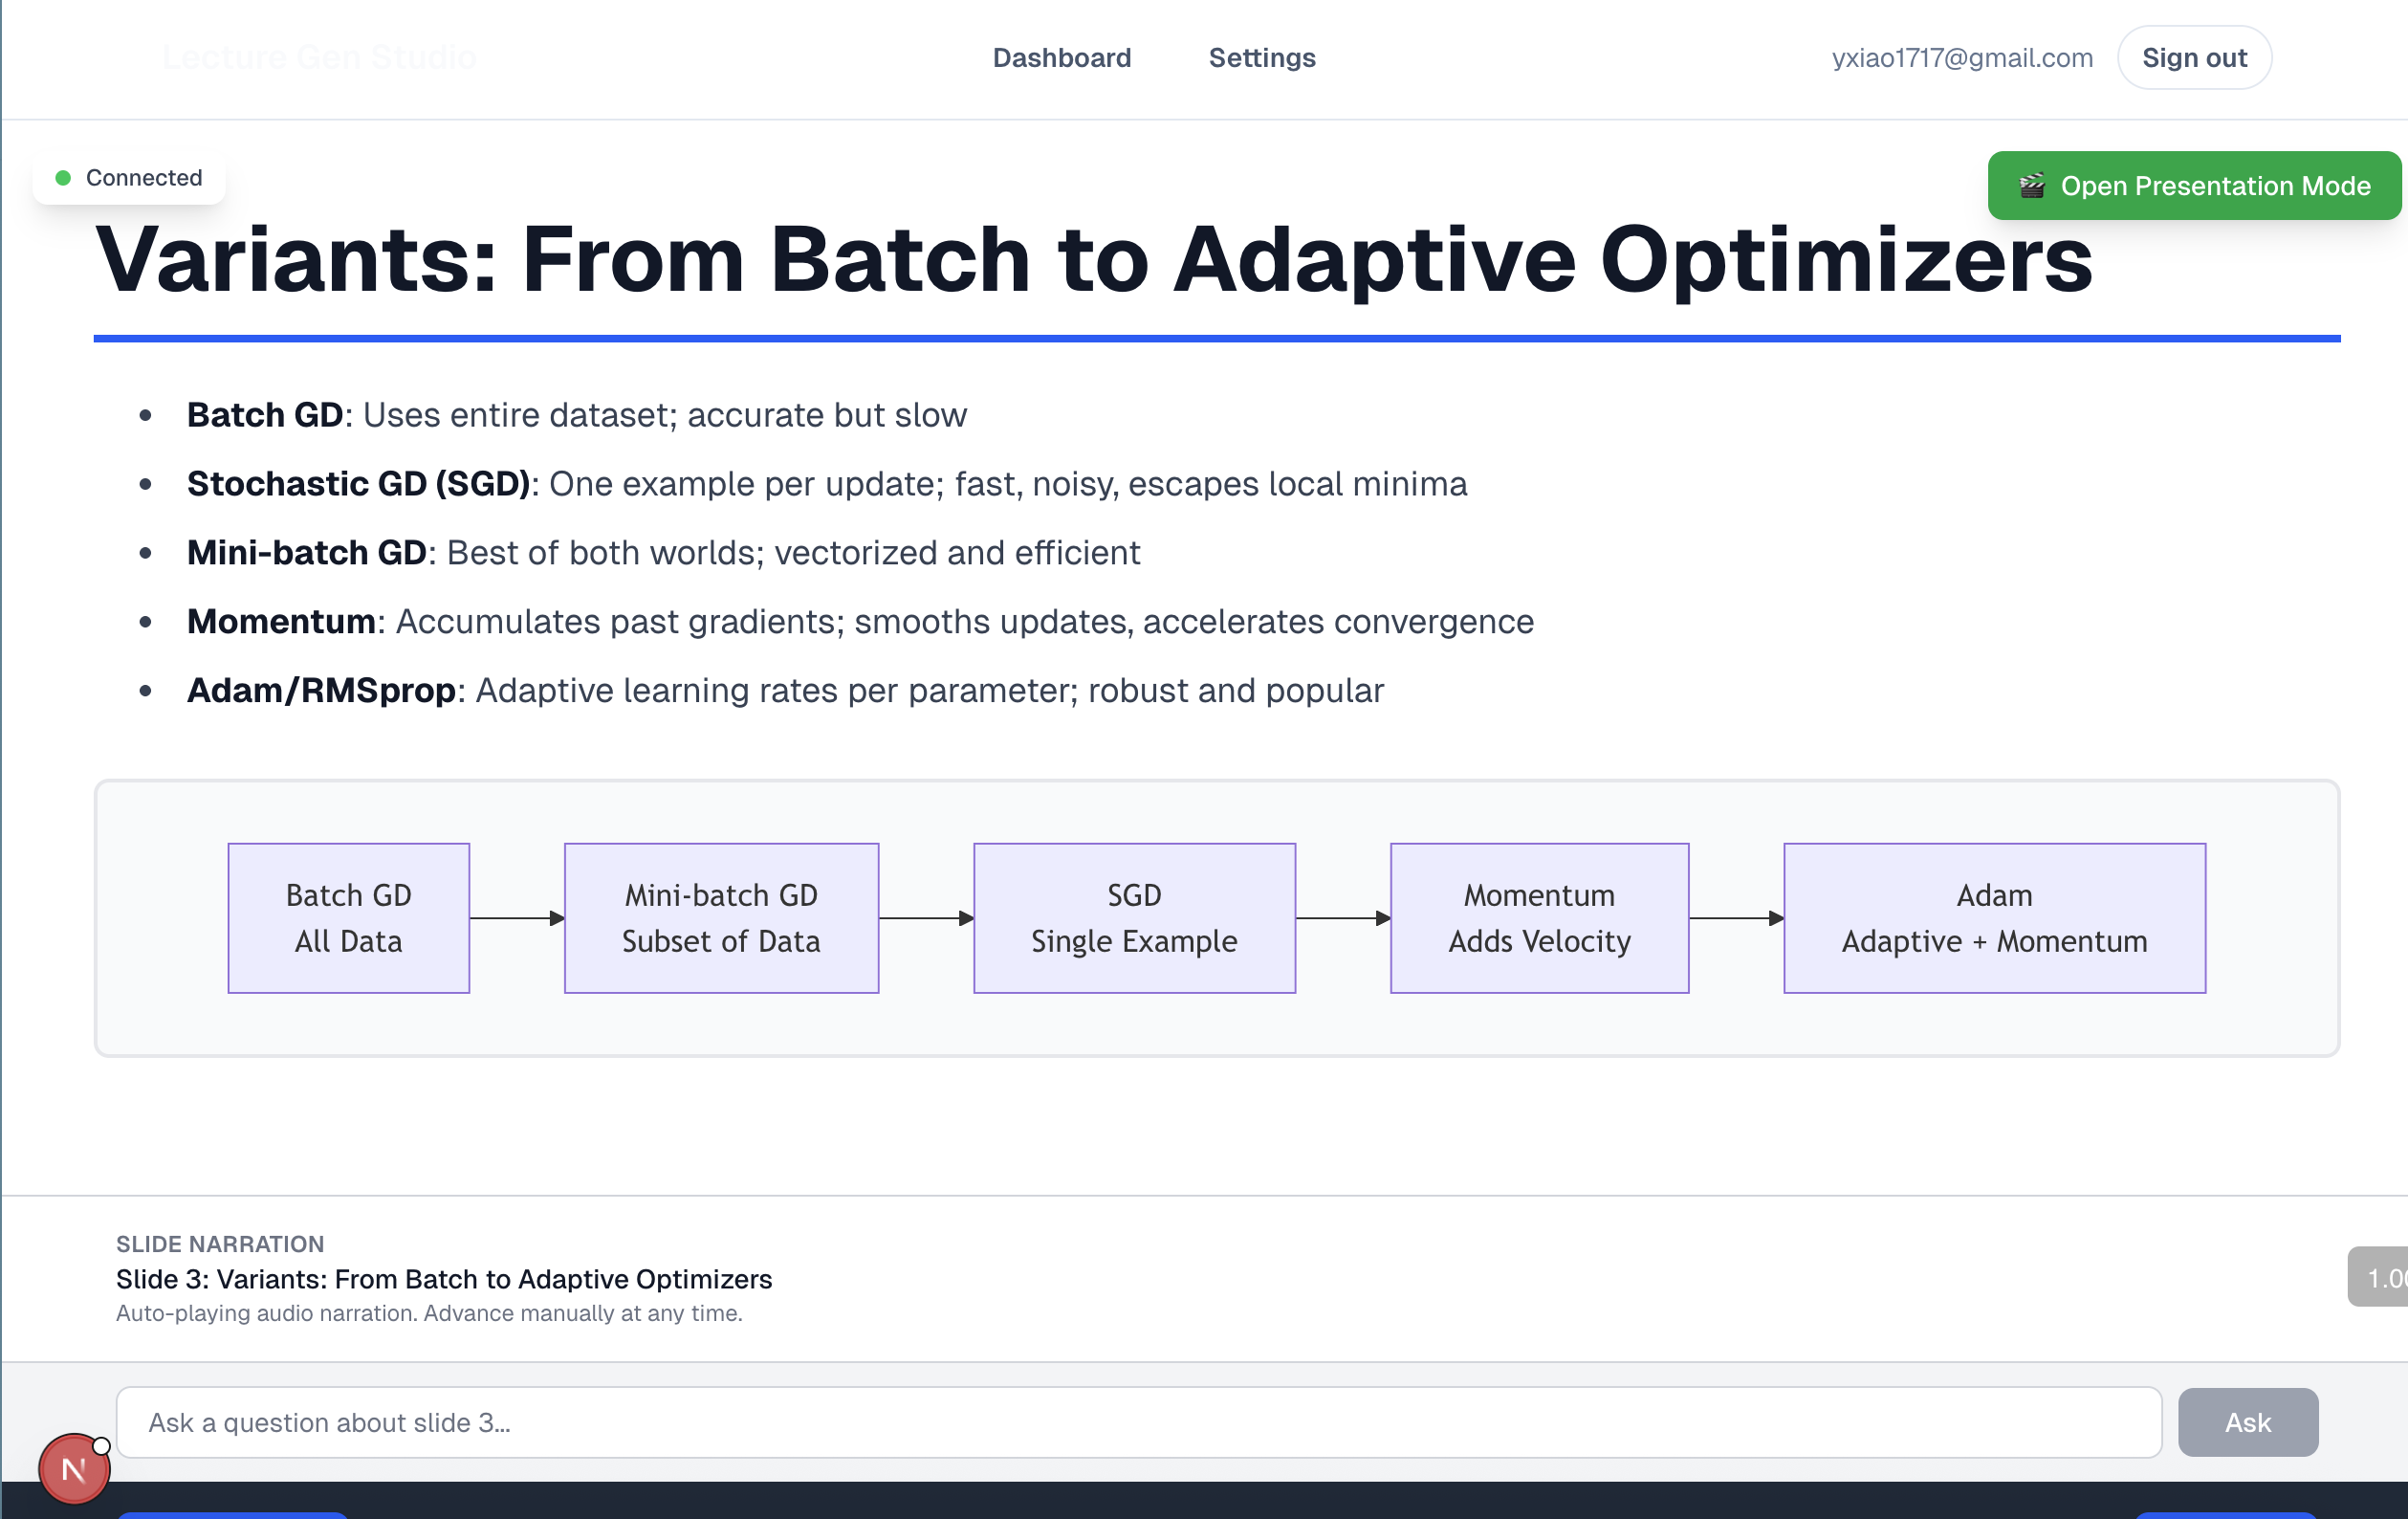The height and width of the screenshot is (1519, 2408).
Task: Click the Connected status badge
Action: point(130,178)
